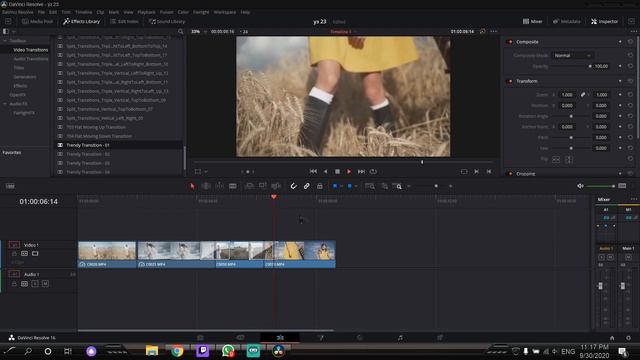
Task: Open the Metadata panel
Action: (x=567, y=21)
